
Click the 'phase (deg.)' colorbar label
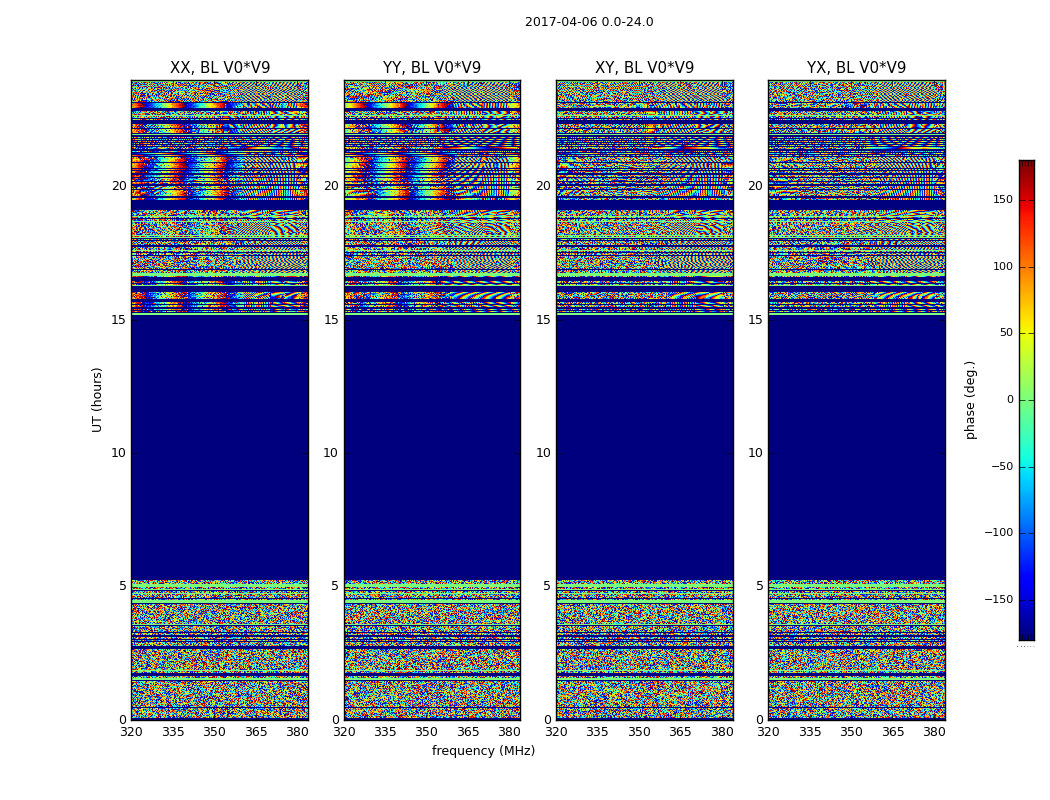click(970, 400)
